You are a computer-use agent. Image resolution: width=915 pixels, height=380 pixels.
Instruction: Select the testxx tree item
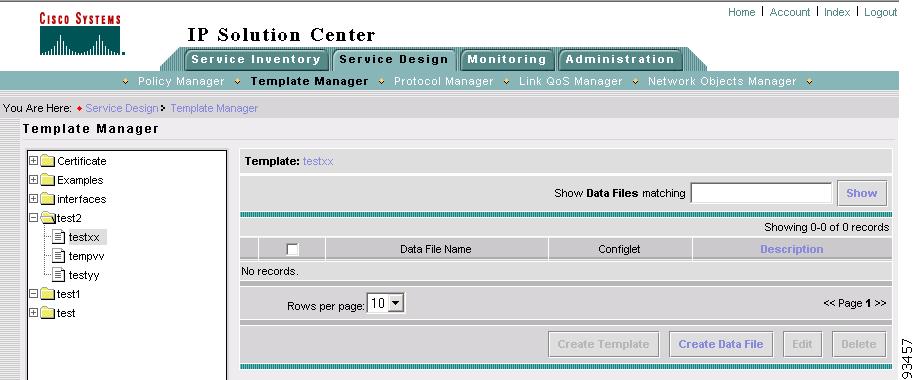point(84,237)
